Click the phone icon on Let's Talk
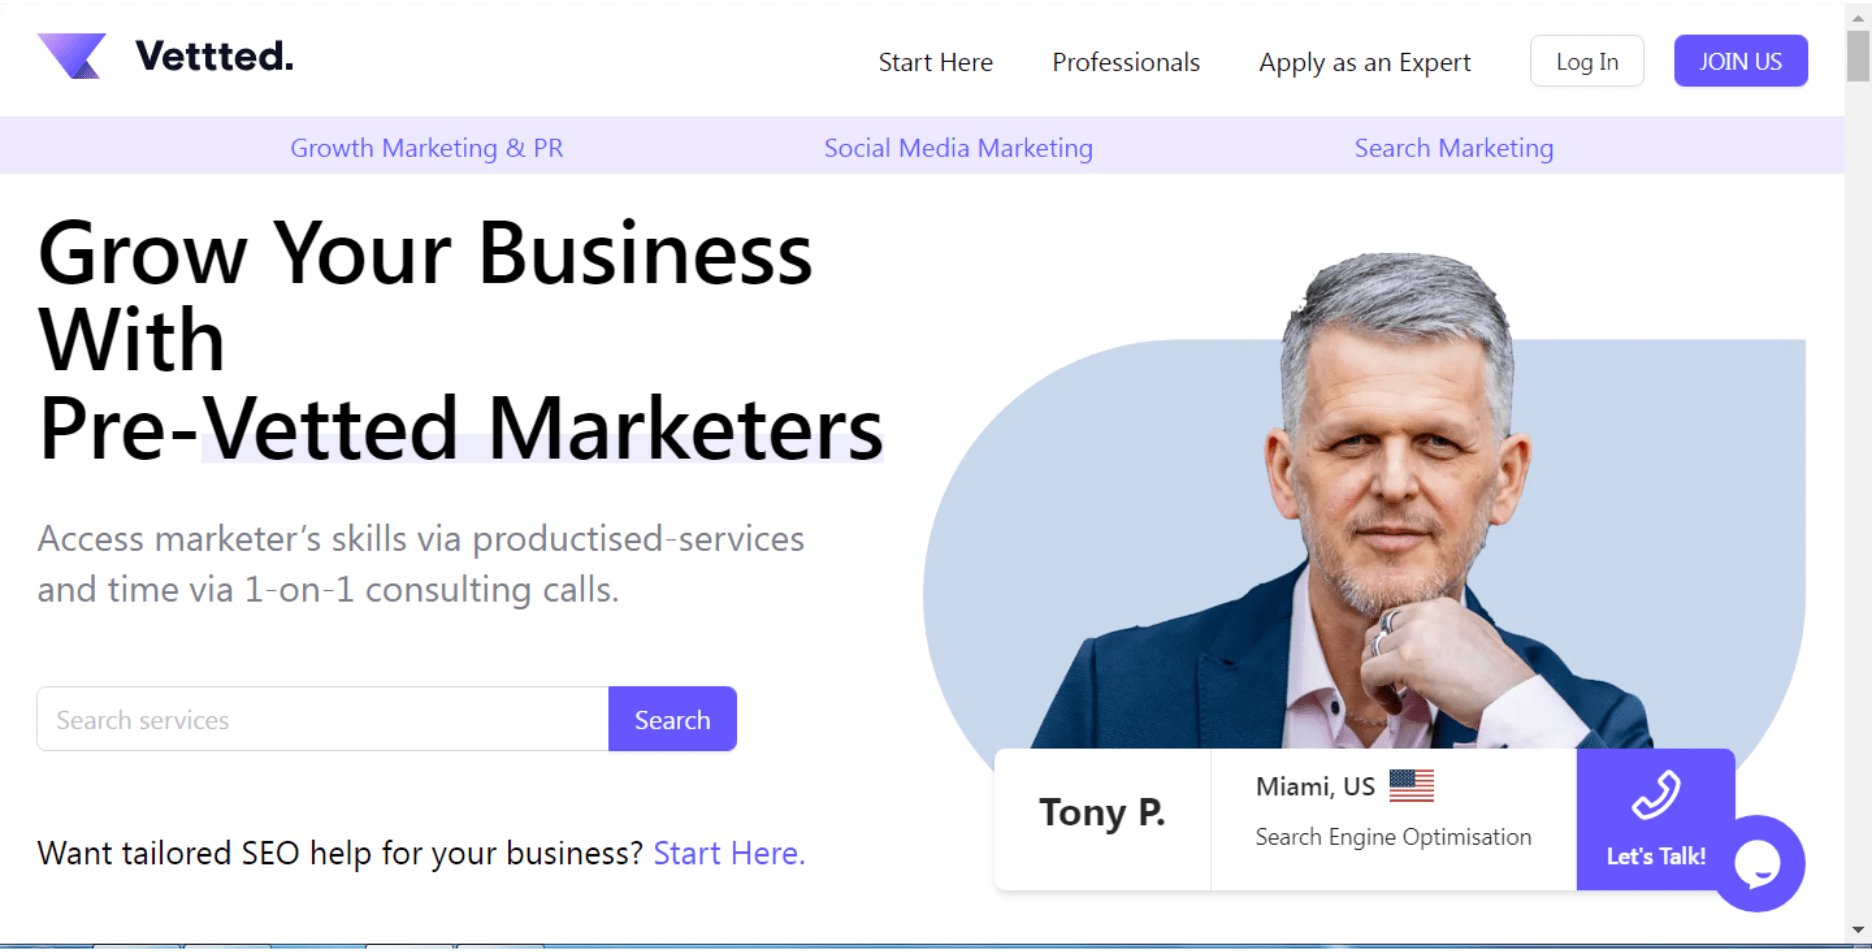 pyautogui.click(x=1656, y=795)
